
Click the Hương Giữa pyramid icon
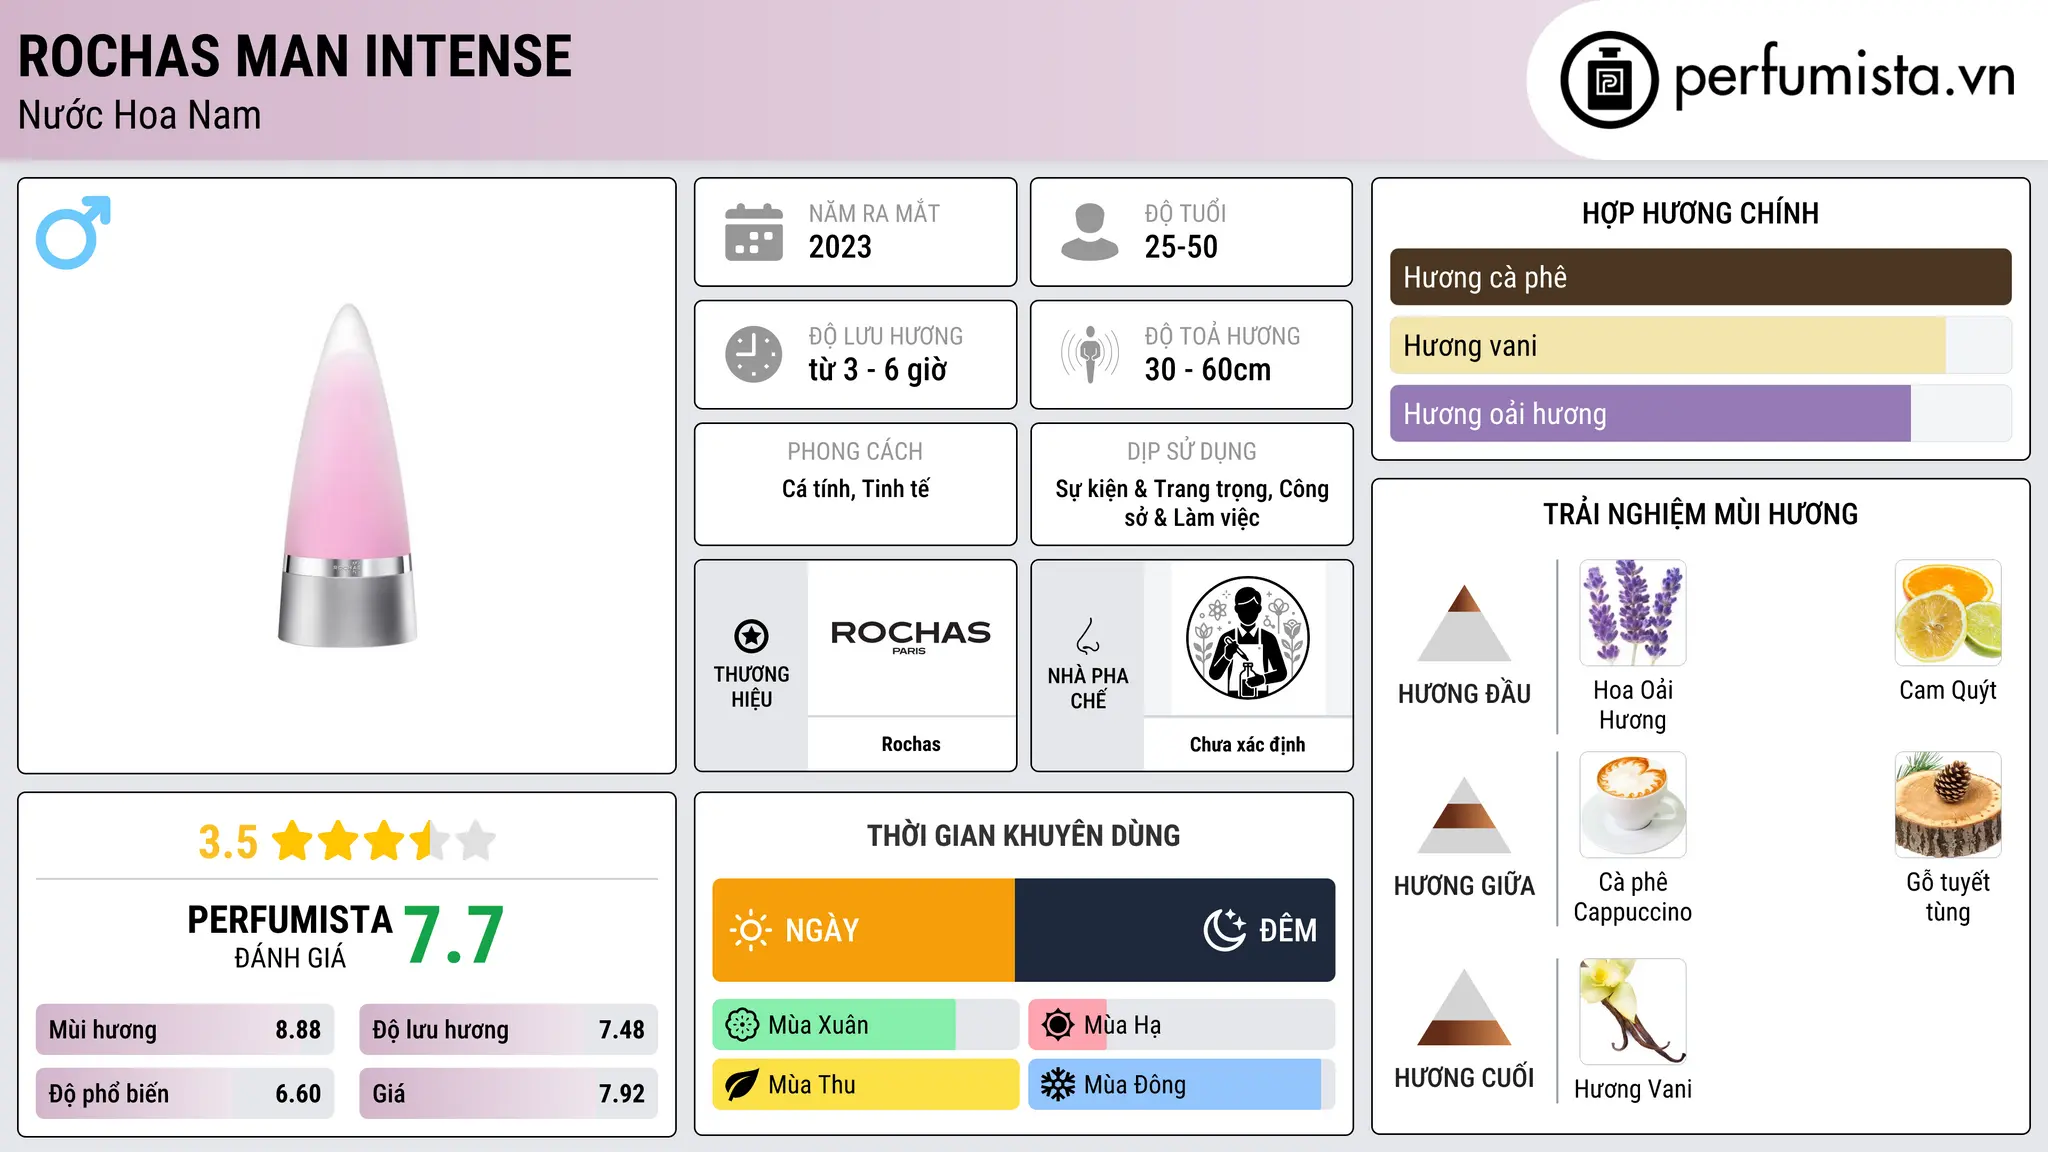click(1465, 816)
